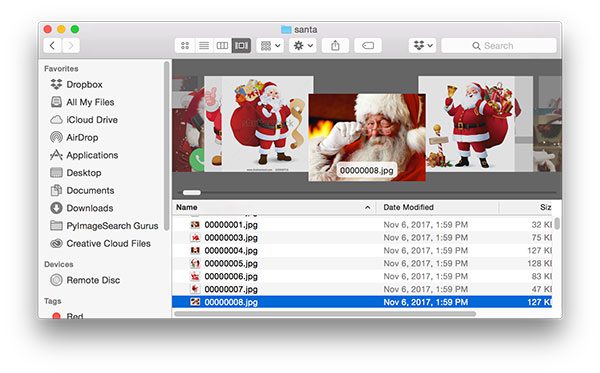Click the file list horizontal scrollbar

[325, 314]
